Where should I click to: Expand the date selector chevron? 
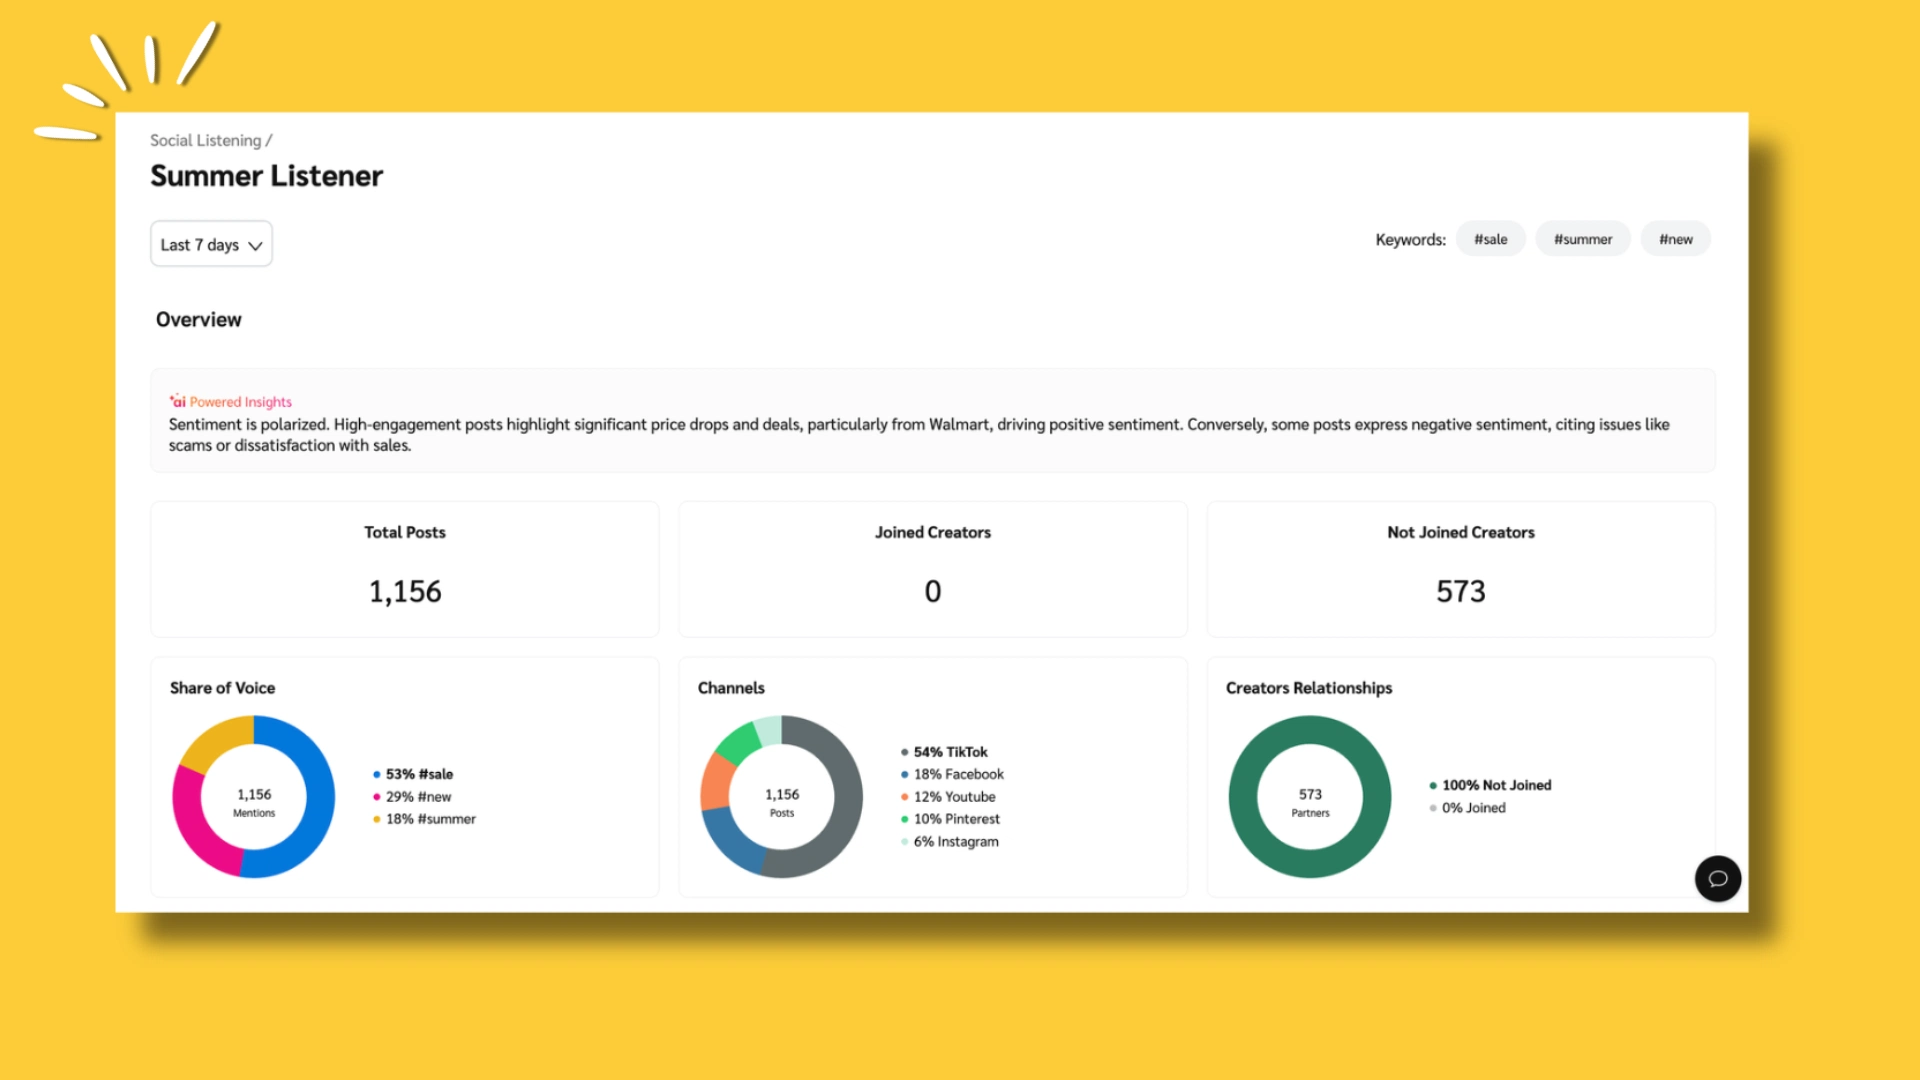pyautogui.click(x=255, y=244)
